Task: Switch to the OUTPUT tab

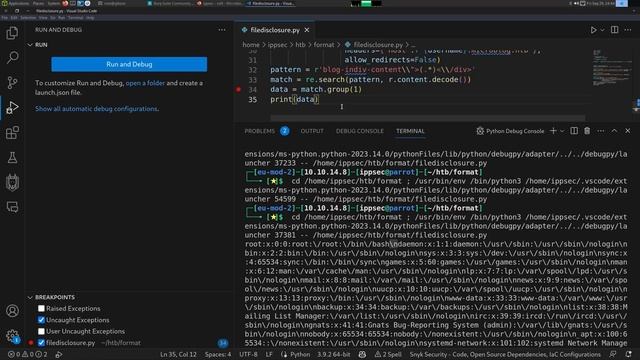Action: (312, 131)
